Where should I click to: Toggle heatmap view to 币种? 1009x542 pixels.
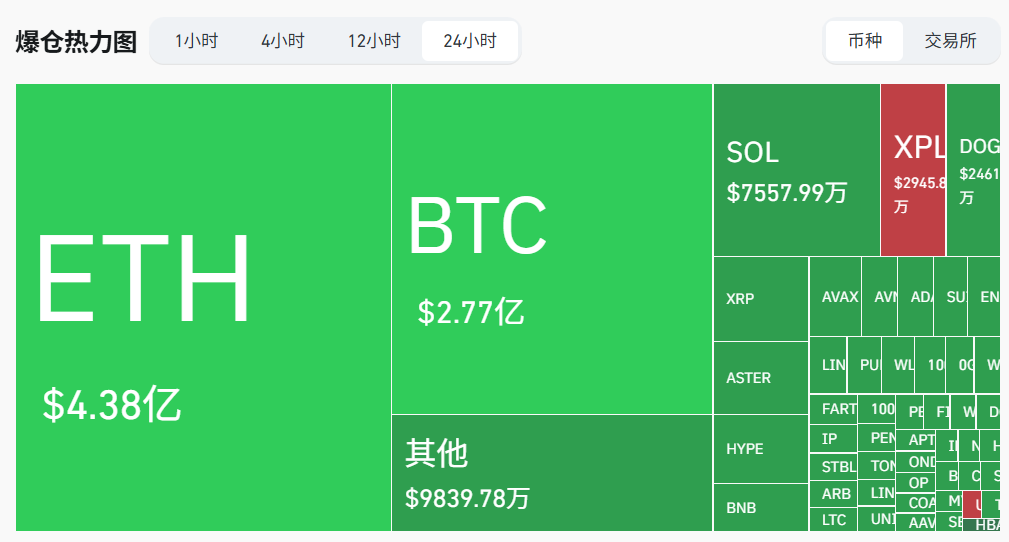865,41
